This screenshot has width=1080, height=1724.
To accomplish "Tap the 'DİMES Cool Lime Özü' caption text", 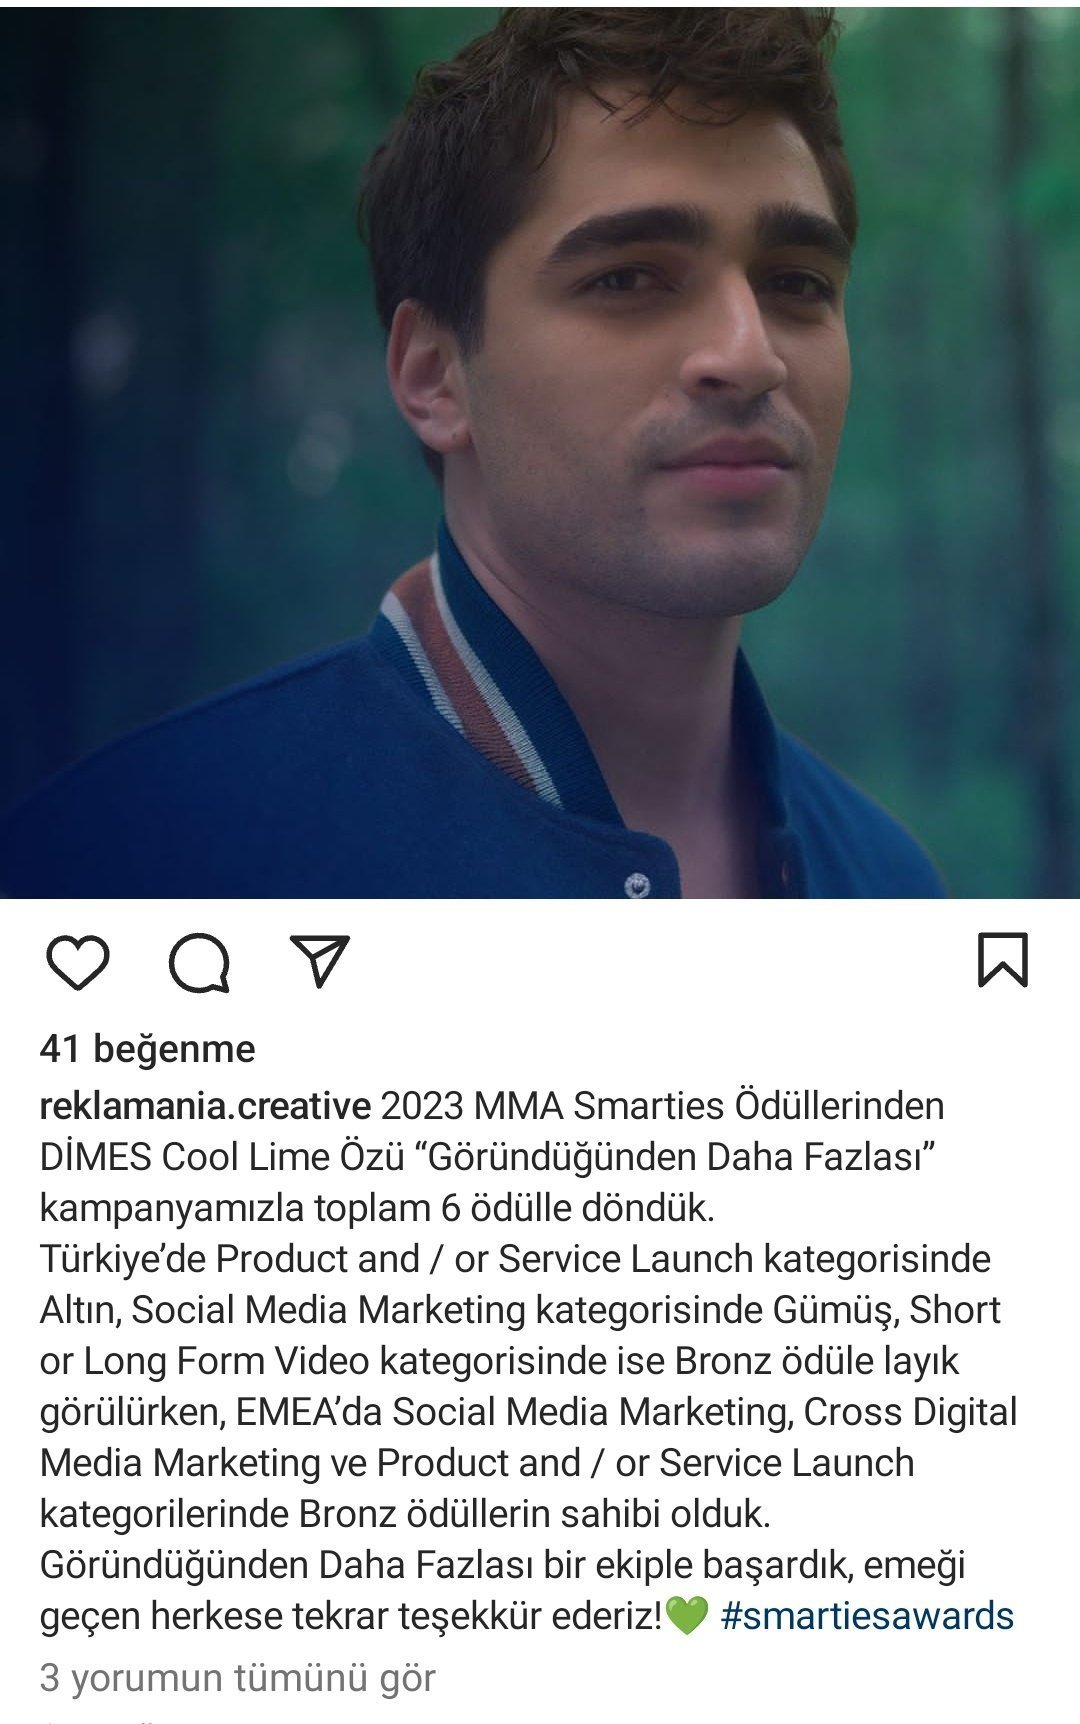I will coord(222,1157).
